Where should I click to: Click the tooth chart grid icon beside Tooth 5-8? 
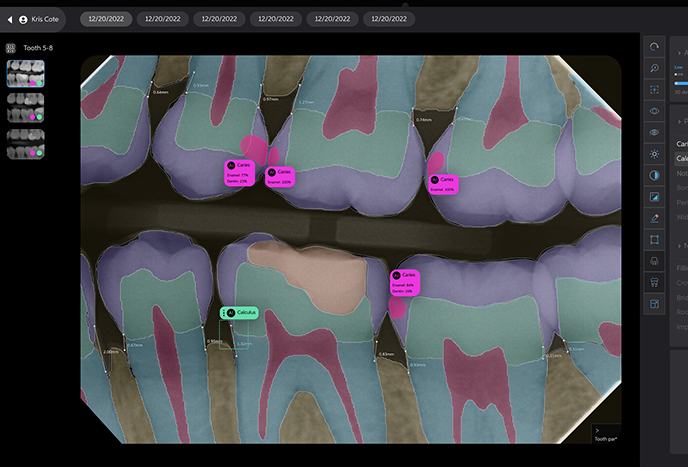click(x=11, y=48)
